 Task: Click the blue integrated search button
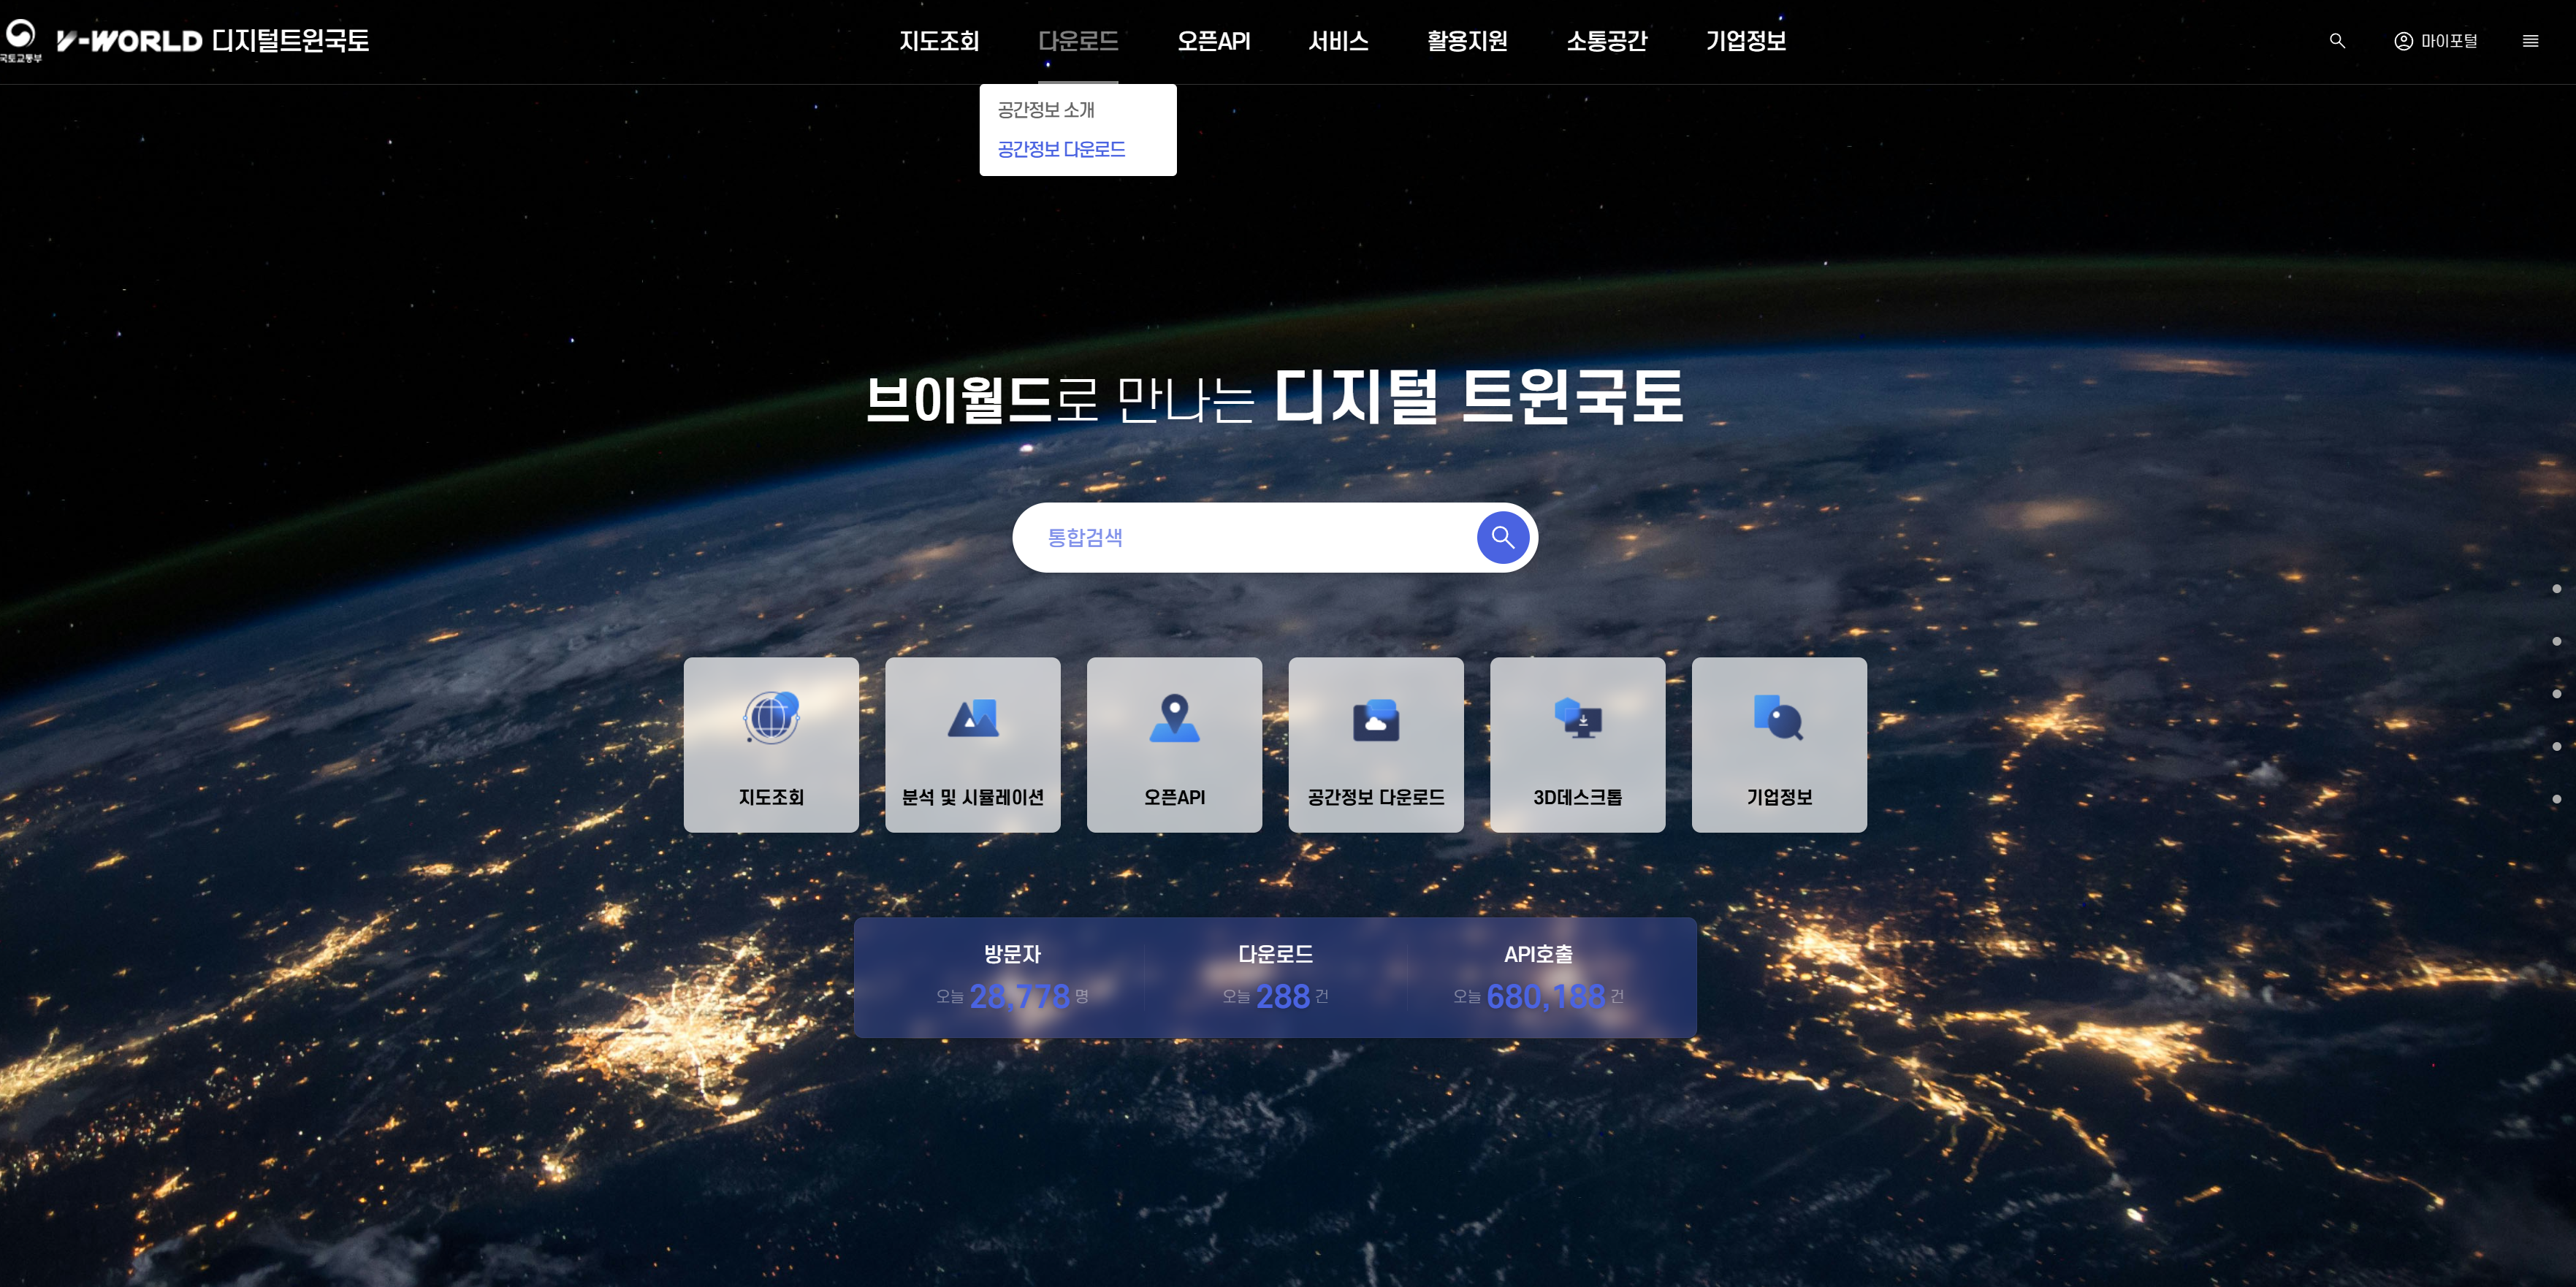(x=1502, y=538)
